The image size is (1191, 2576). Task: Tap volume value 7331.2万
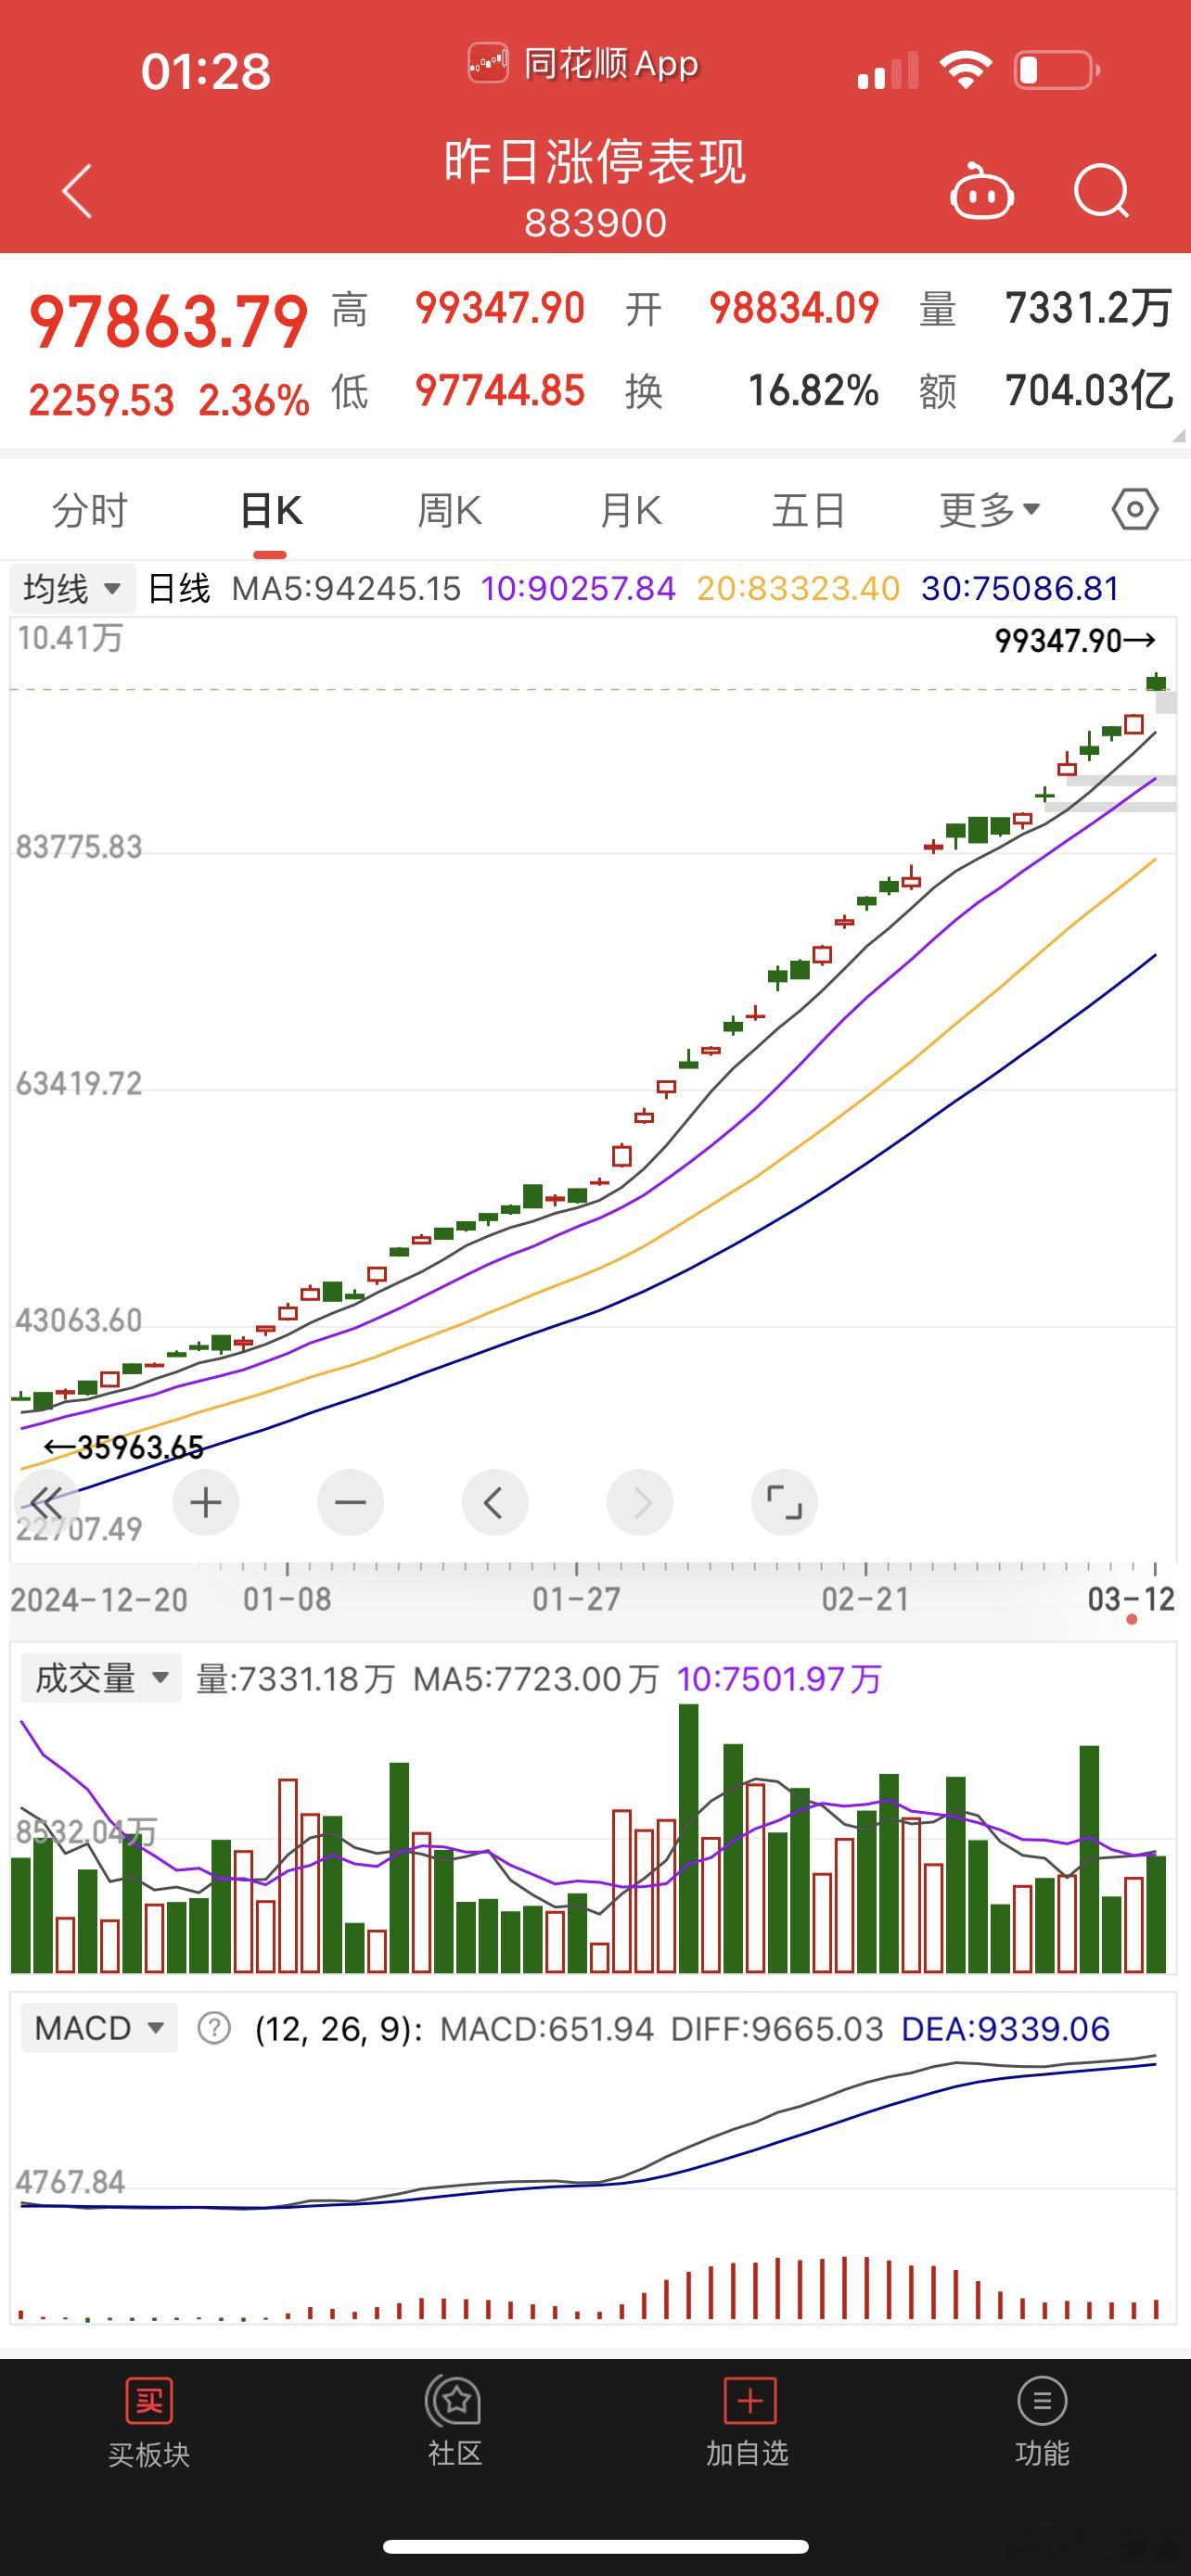(1089, 308)
